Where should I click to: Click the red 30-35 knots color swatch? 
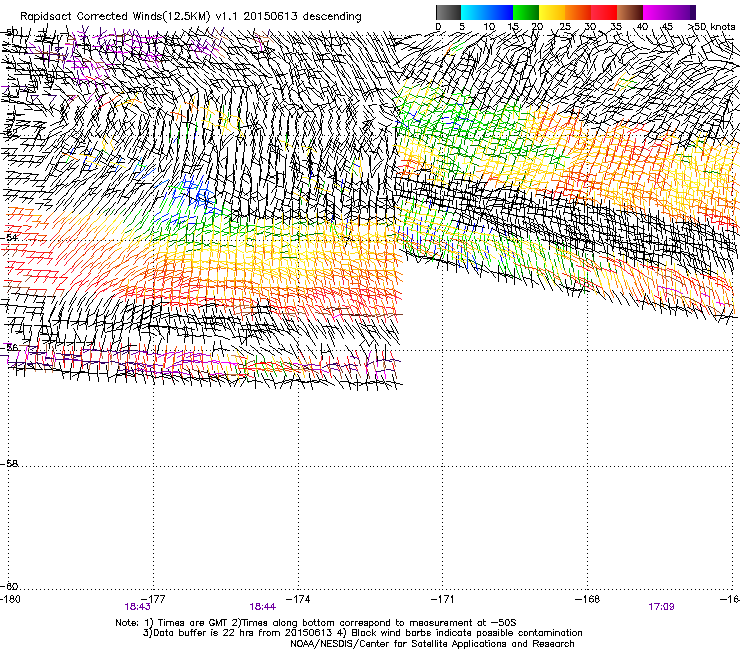click(x=604, y=12)
